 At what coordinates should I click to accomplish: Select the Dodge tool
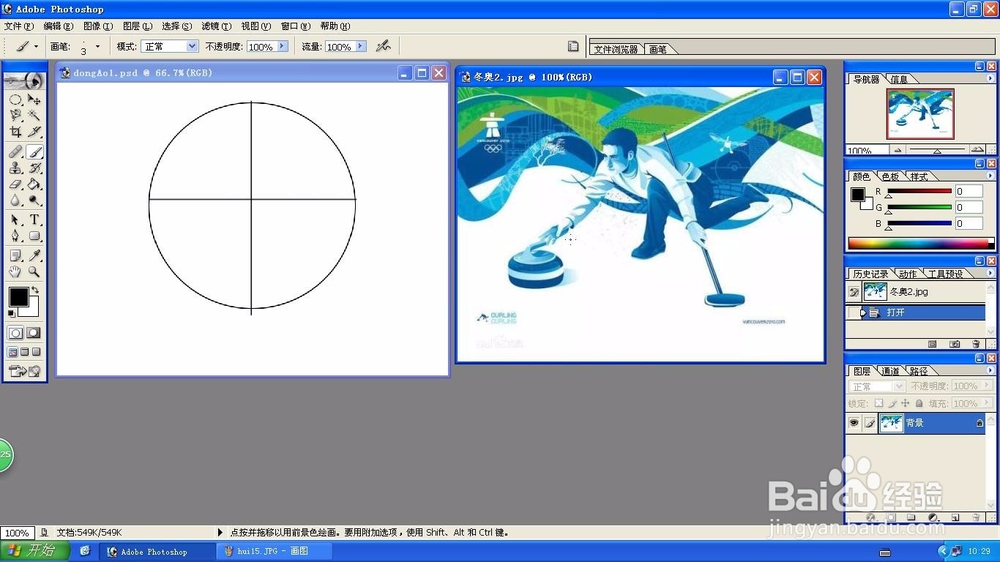[34, 200]
